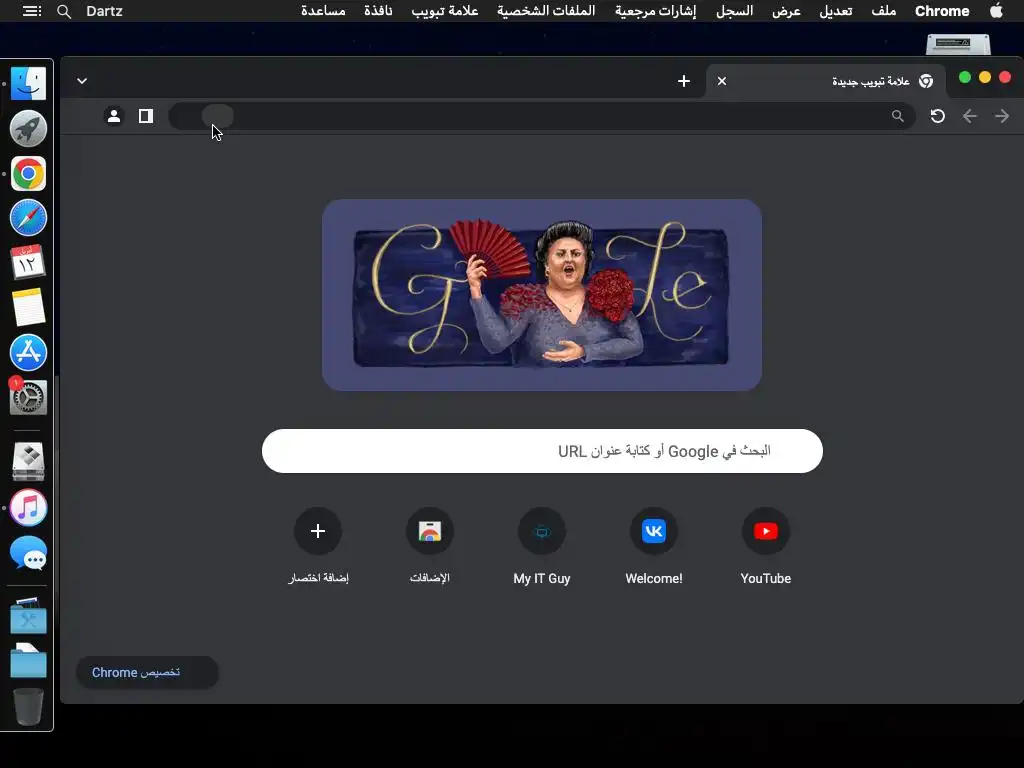
Task: Open the My IT Guy shortcut
Action: [x=541, y=547]
